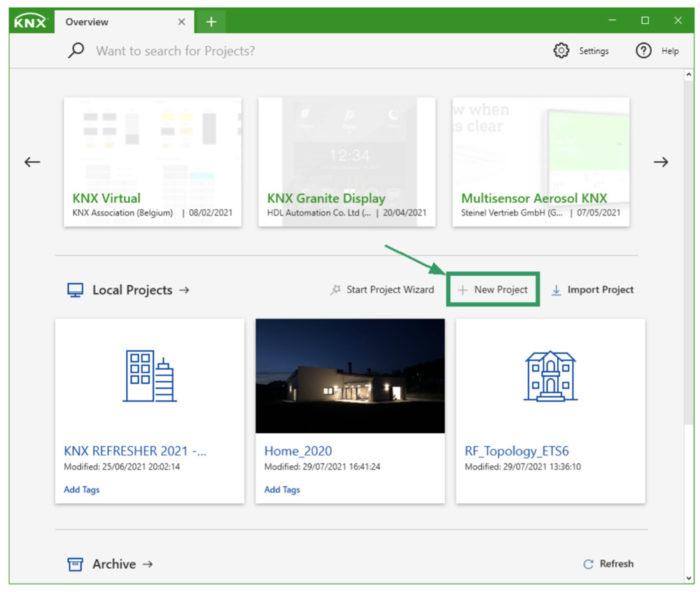Click the New Project button

493,290
